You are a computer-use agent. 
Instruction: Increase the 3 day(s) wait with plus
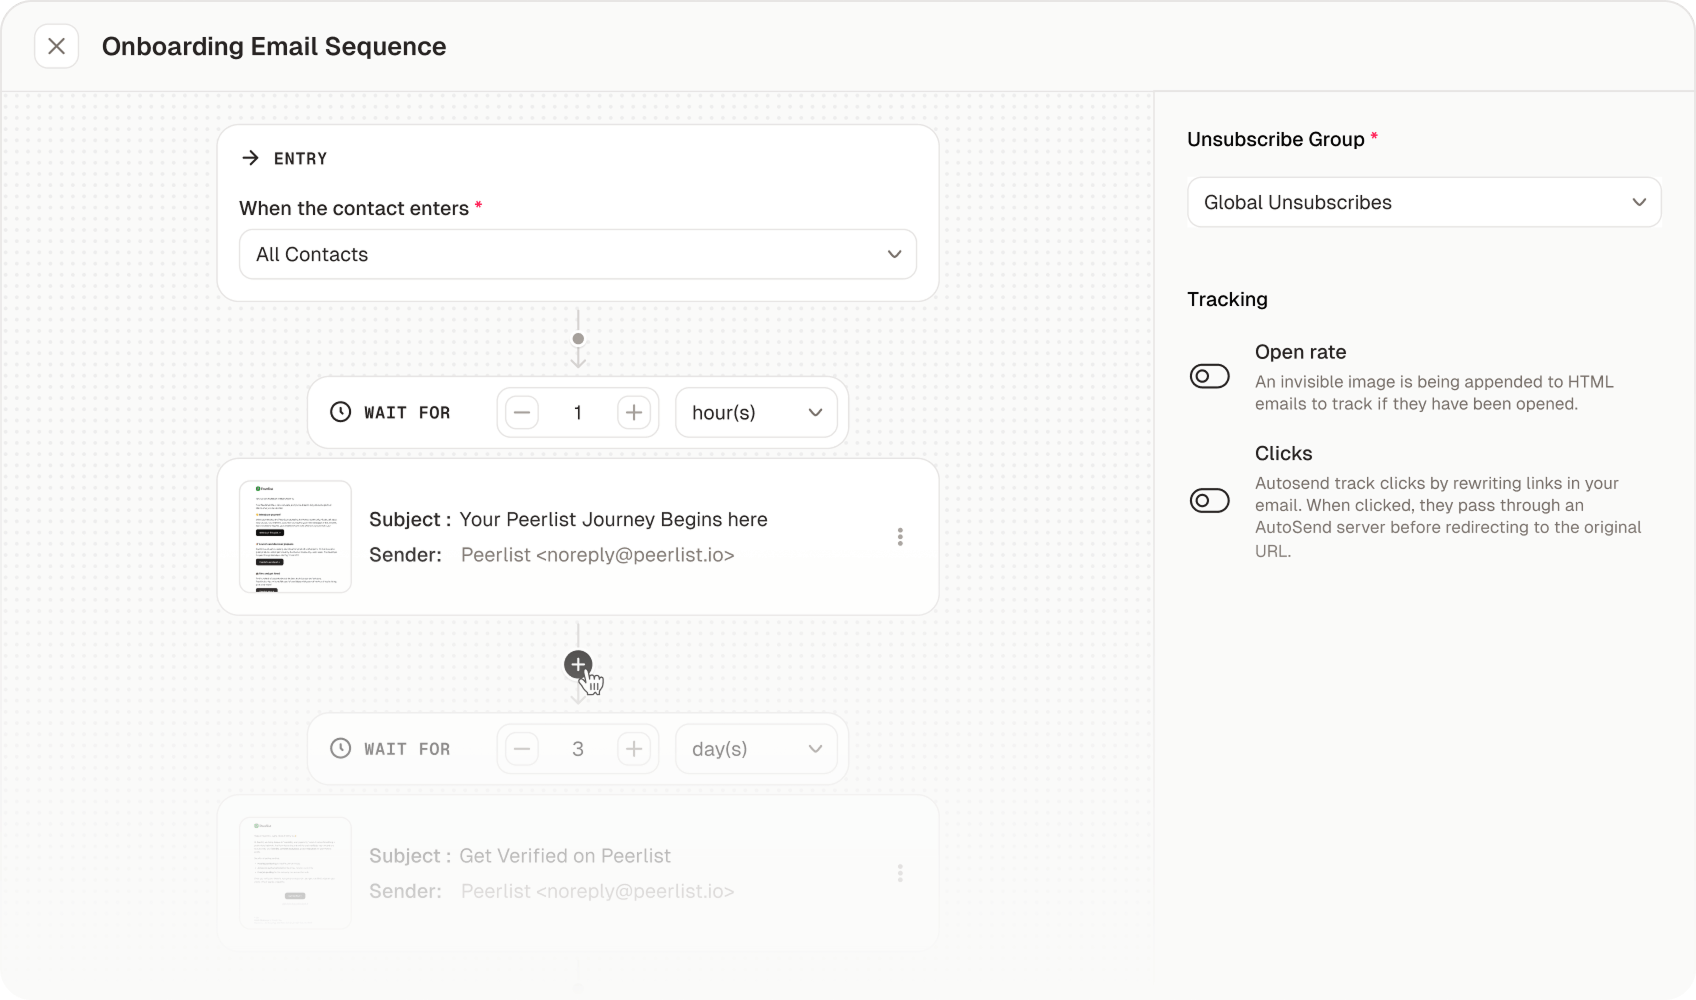tap(634, 749)
